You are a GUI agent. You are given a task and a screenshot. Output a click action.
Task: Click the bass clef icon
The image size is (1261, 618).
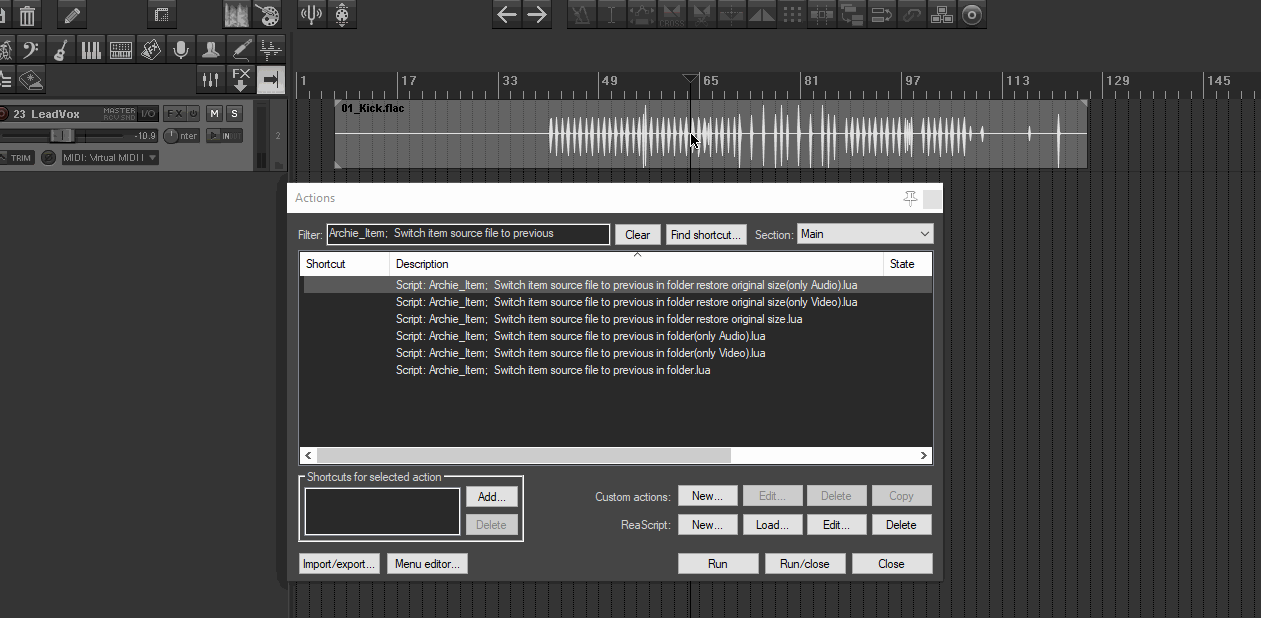click(30, 49)
